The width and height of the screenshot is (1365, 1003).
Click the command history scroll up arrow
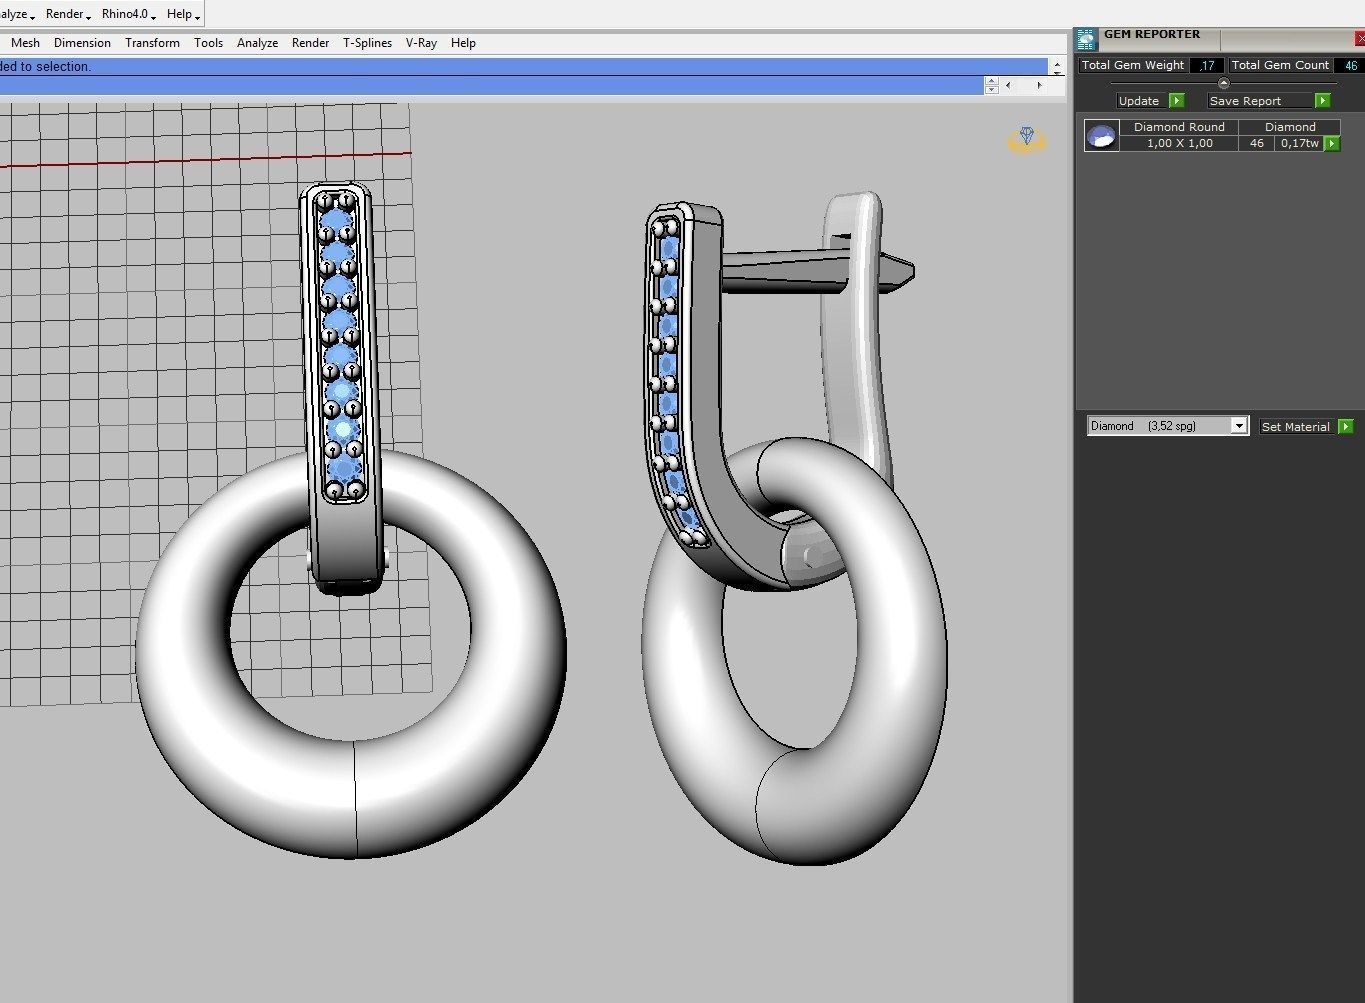(x=1056, y=63)
